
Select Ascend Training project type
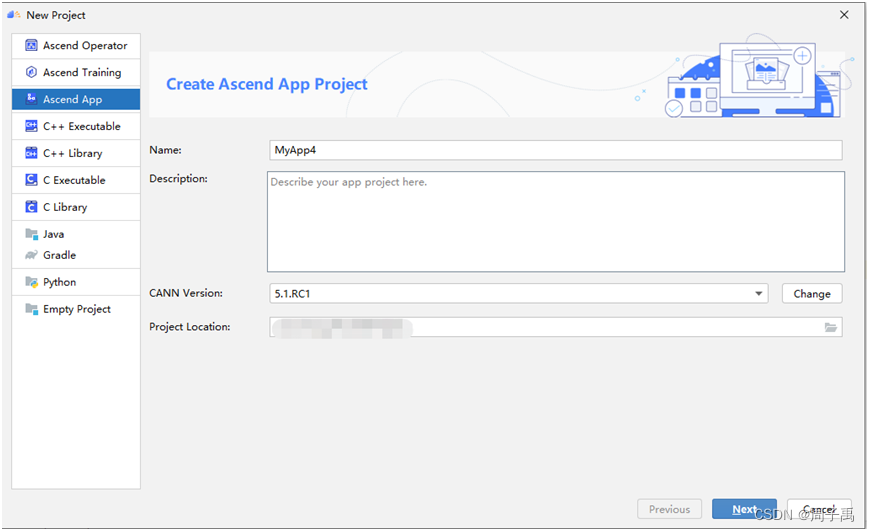click(x=76, y=72)
